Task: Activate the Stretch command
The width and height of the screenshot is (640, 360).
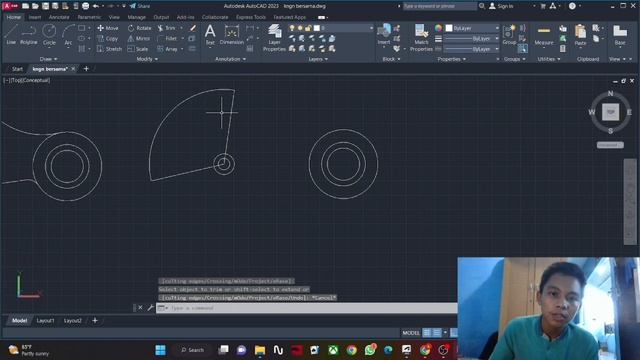Action: pyautogui.click(x=109, y=49)
